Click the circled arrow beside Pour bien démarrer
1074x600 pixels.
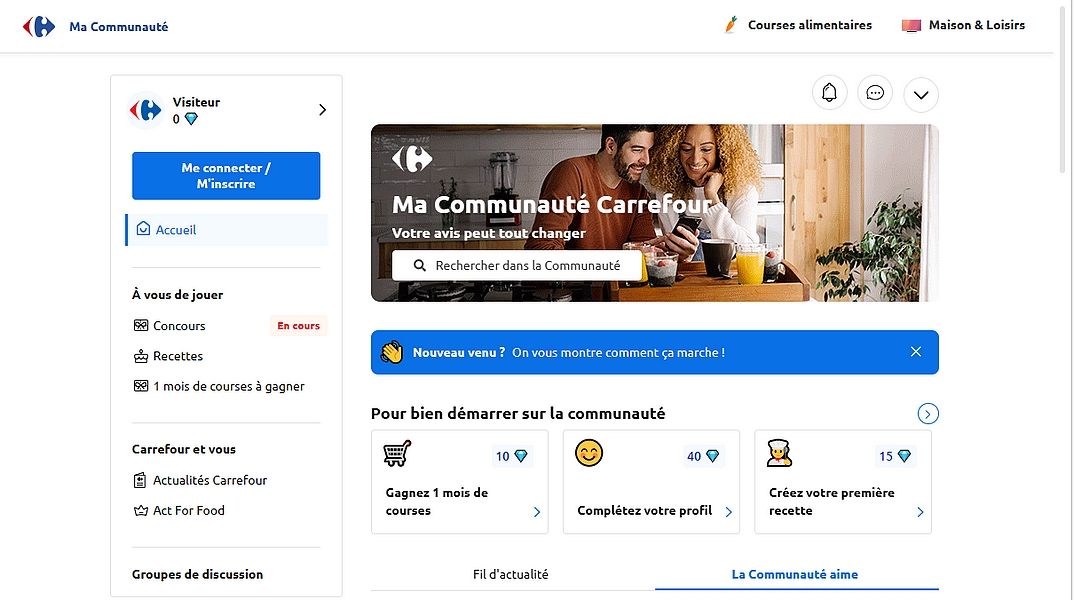928,414
